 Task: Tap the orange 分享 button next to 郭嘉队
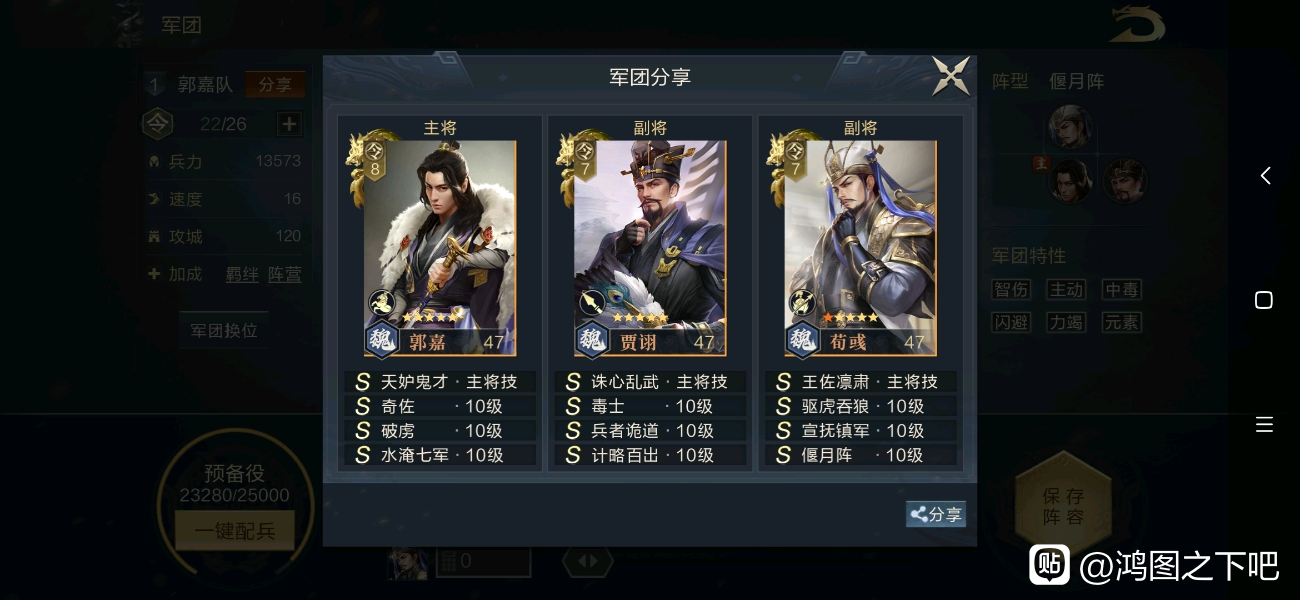tap(275, 85)
